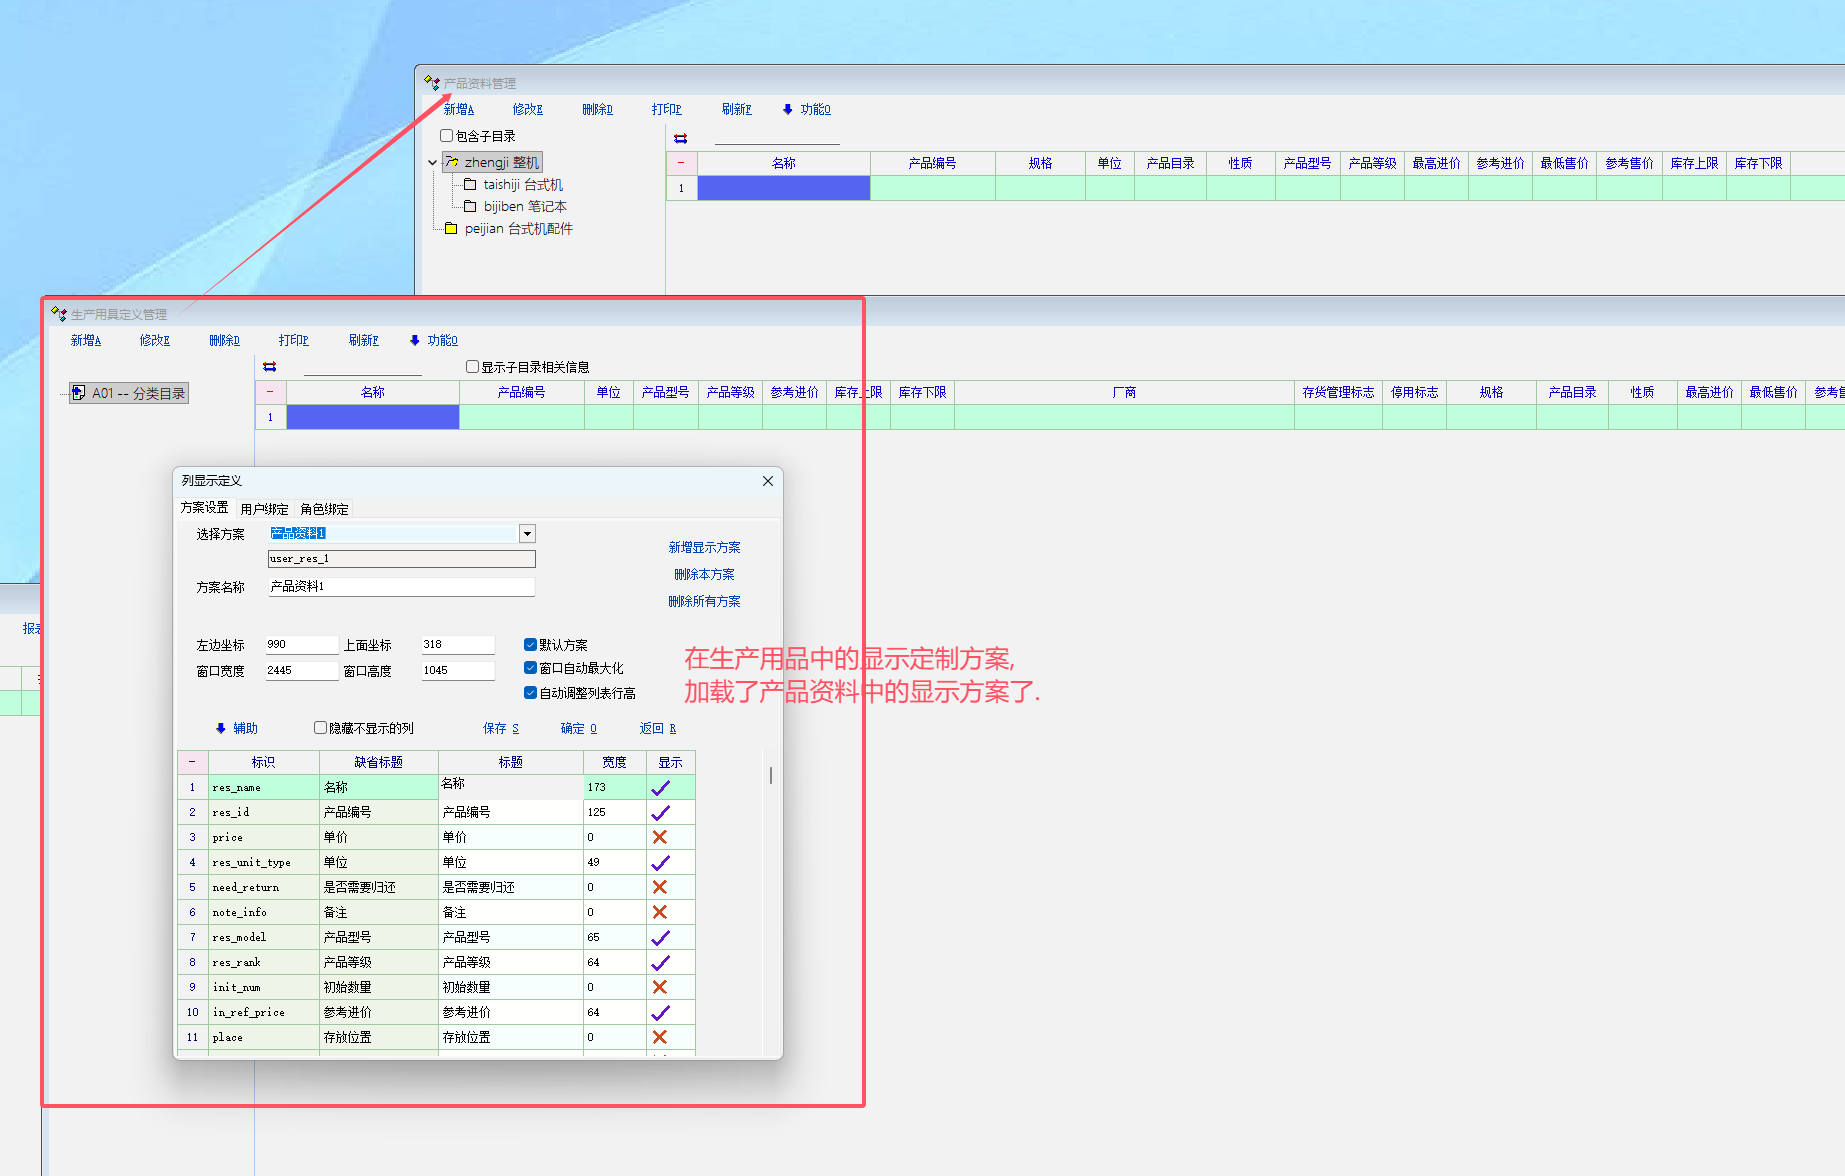Toggle display mark for place row
This screenshot has width=1845, height=1176.
660,1037
